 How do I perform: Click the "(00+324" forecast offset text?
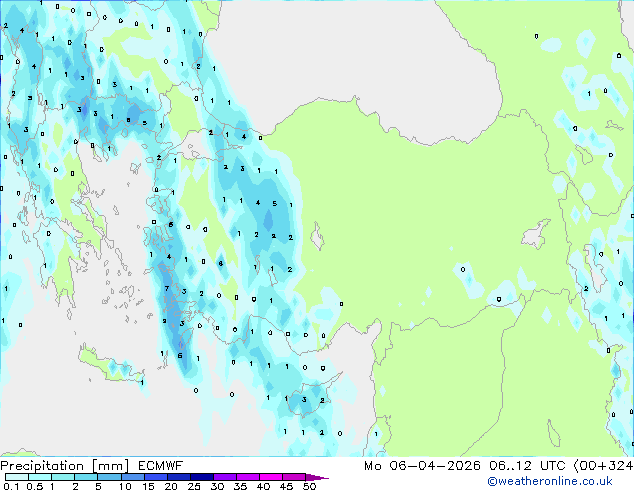coord(603,466)
